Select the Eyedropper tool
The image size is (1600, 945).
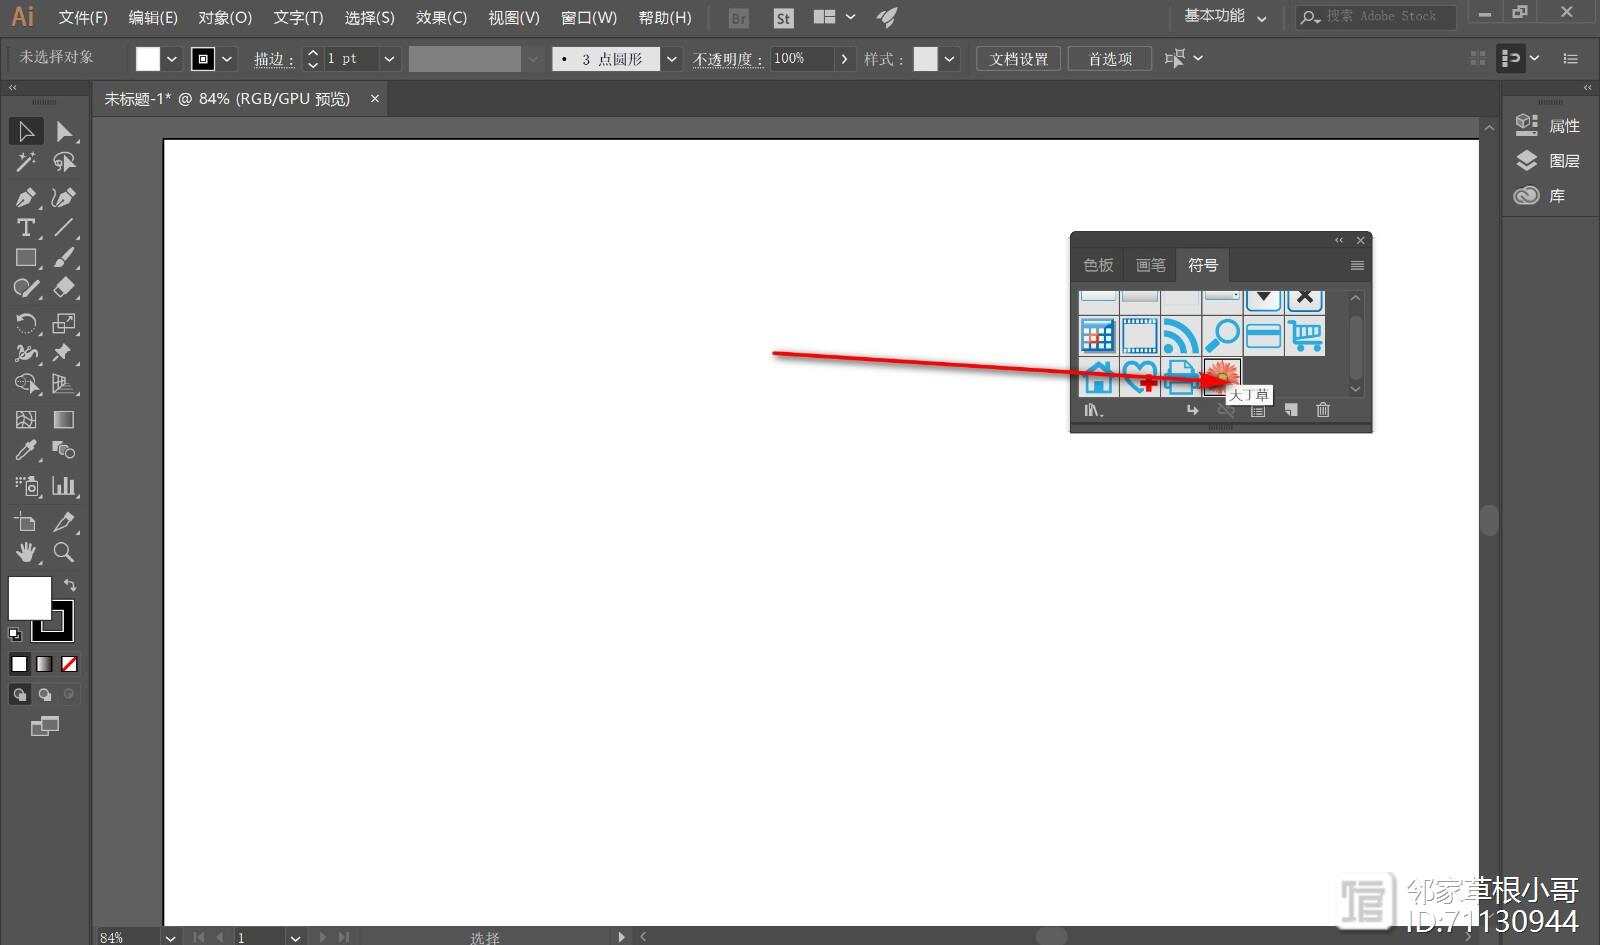(x=26, y=450)
